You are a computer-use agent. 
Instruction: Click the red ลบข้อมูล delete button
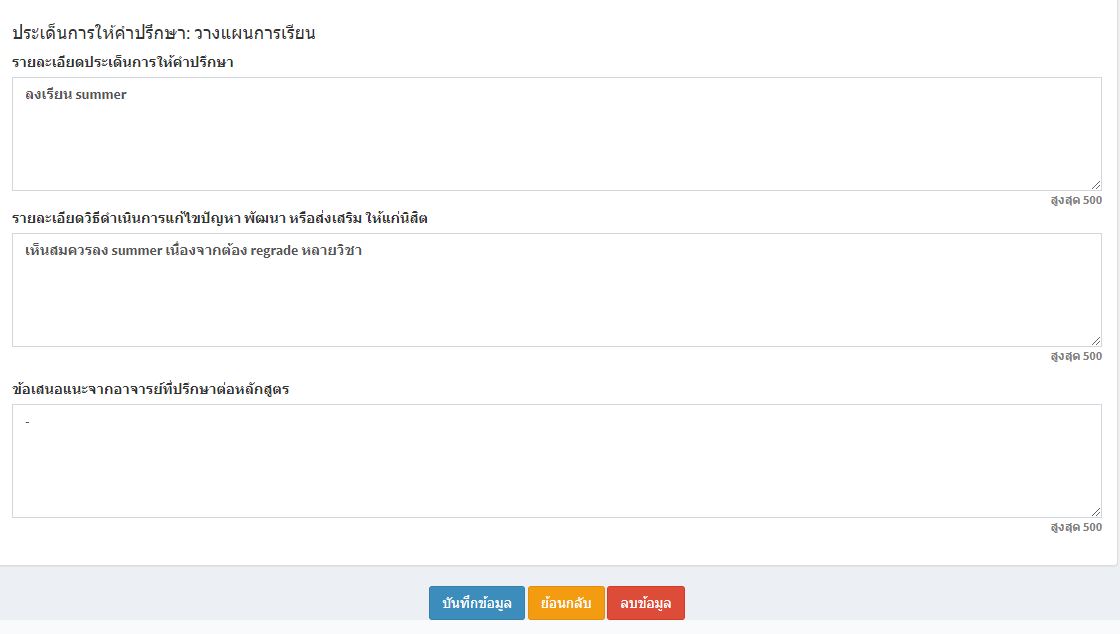pyautogui.click(x=645, y=603)
